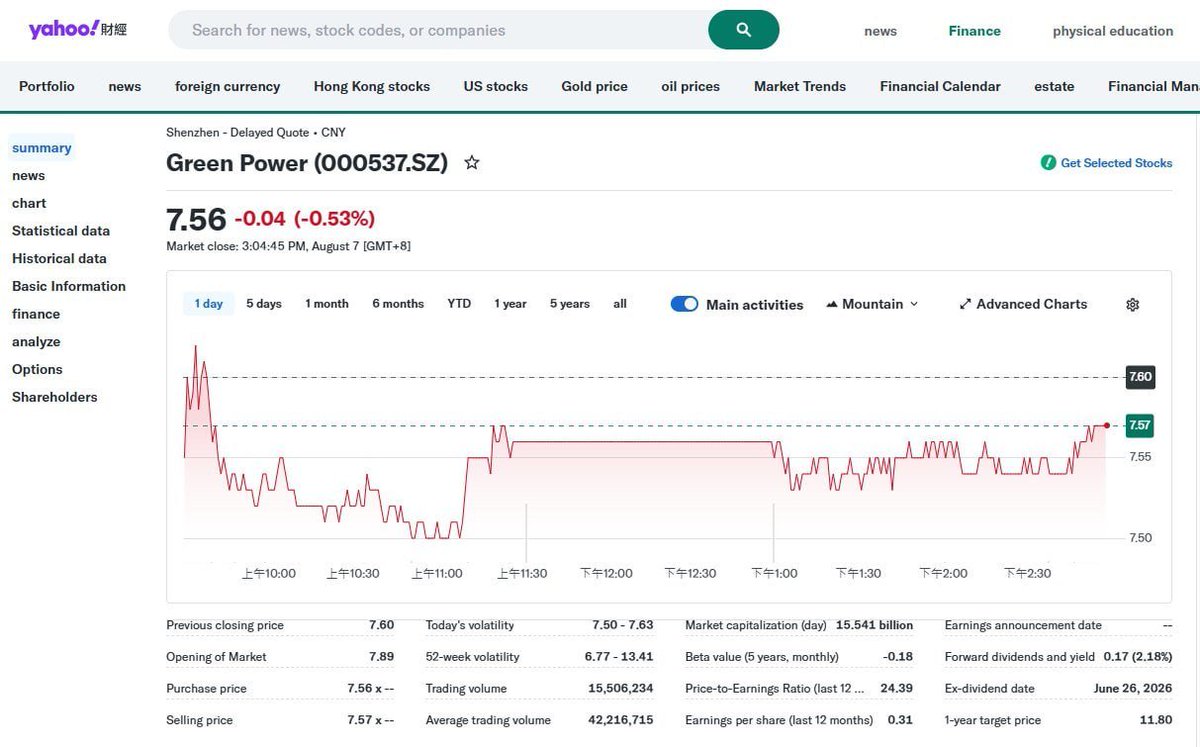Click the Get Selected Stocks link

pos(1116,162)
